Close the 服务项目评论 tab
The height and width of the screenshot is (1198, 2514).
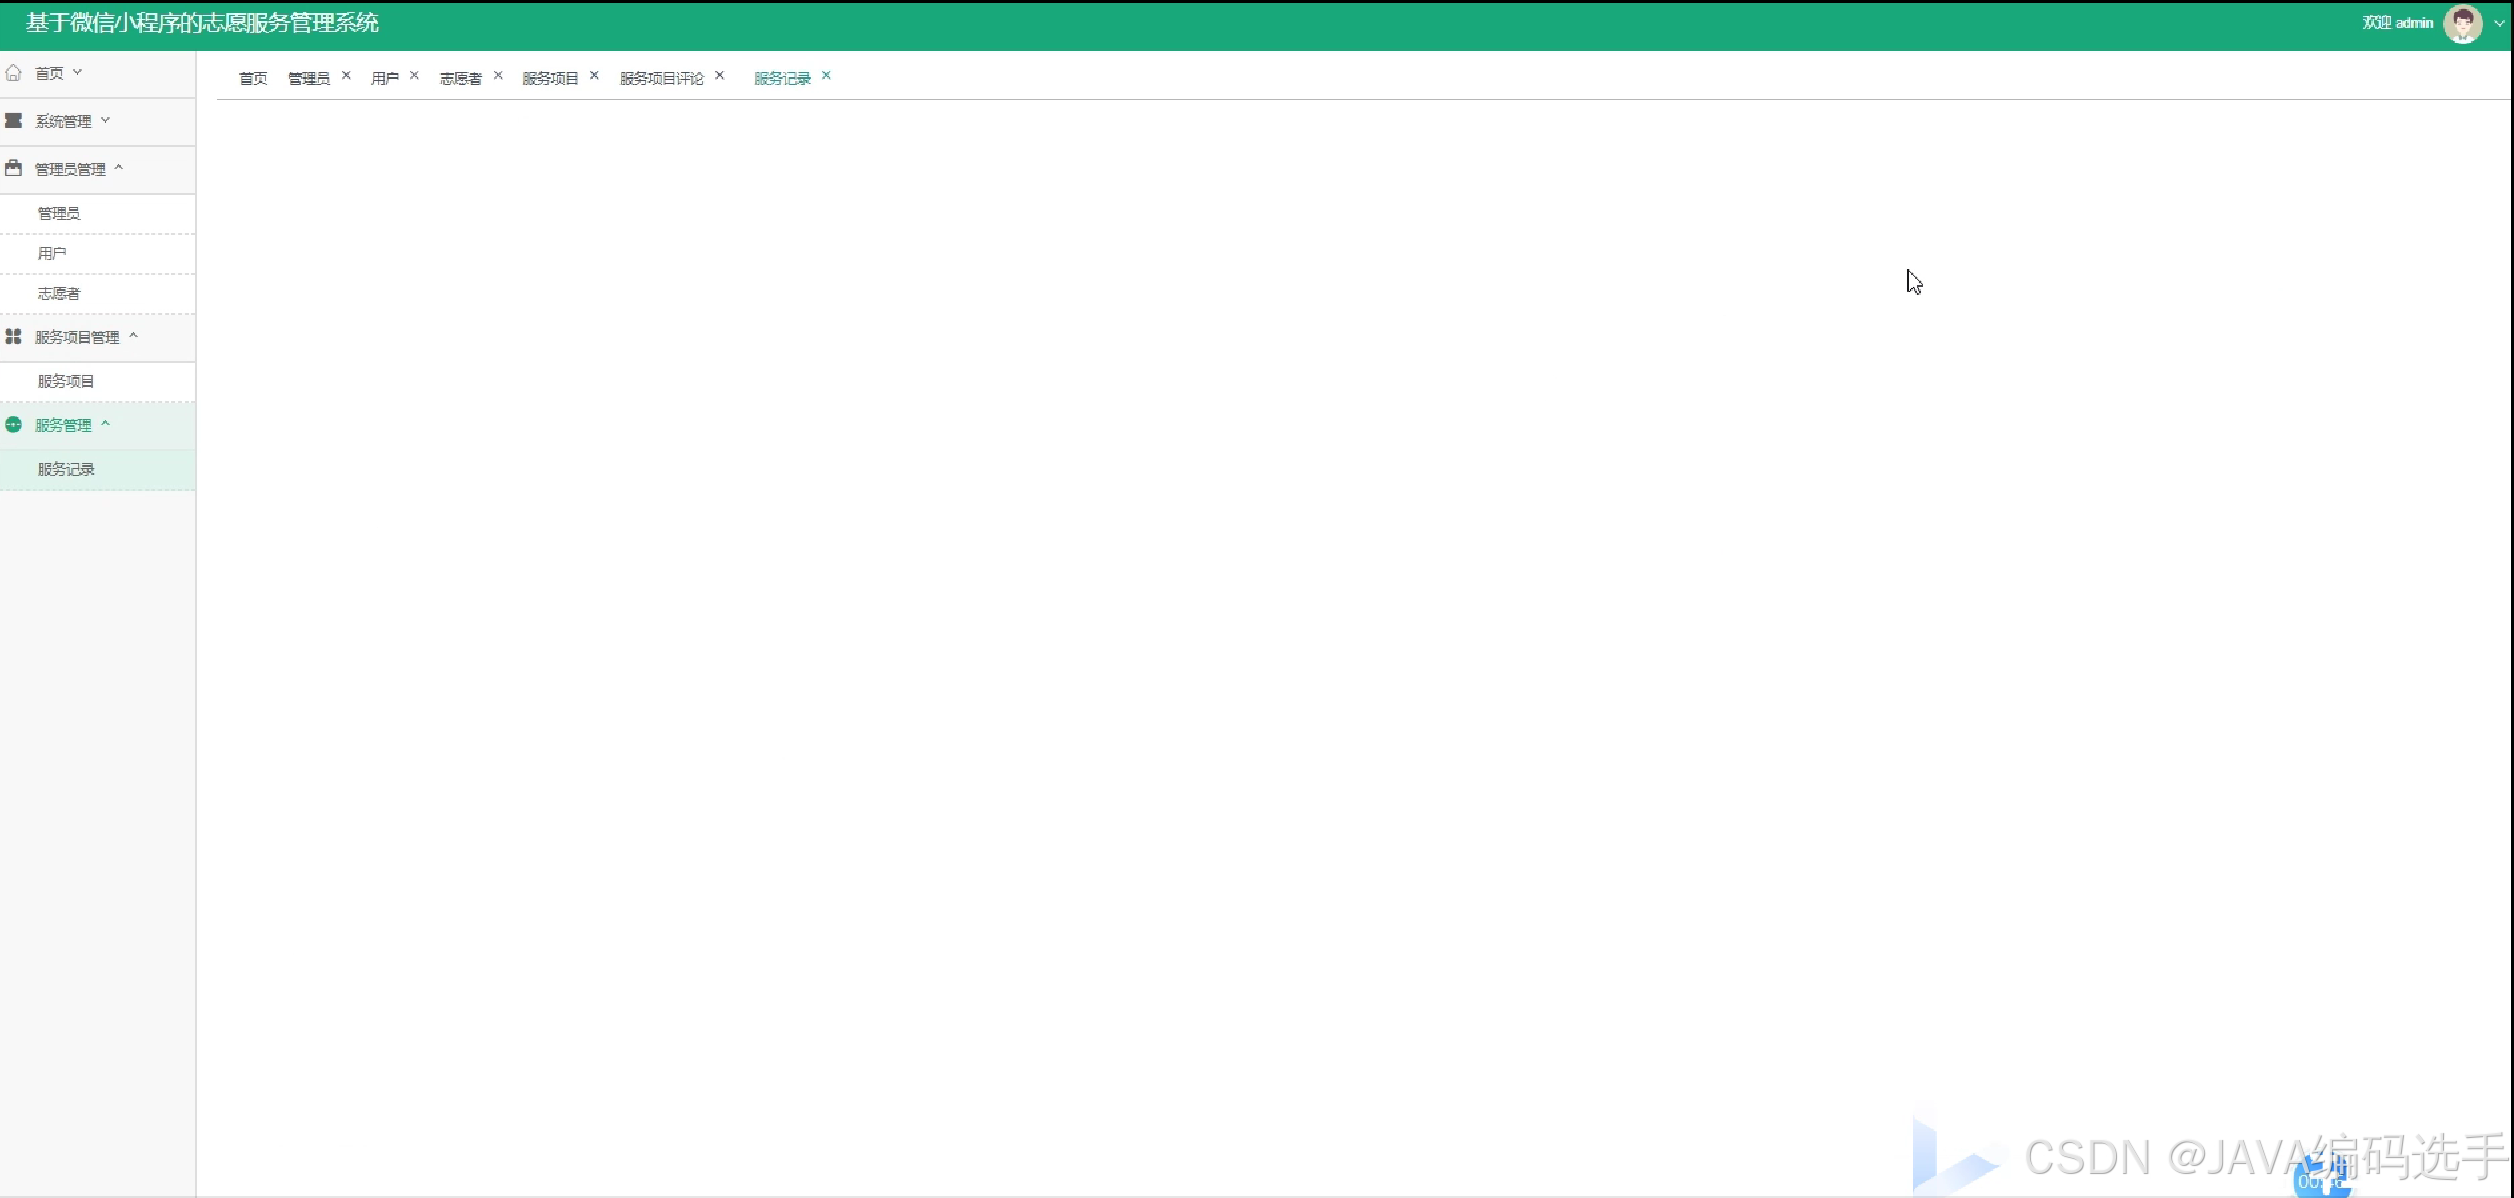coord(719,76)
